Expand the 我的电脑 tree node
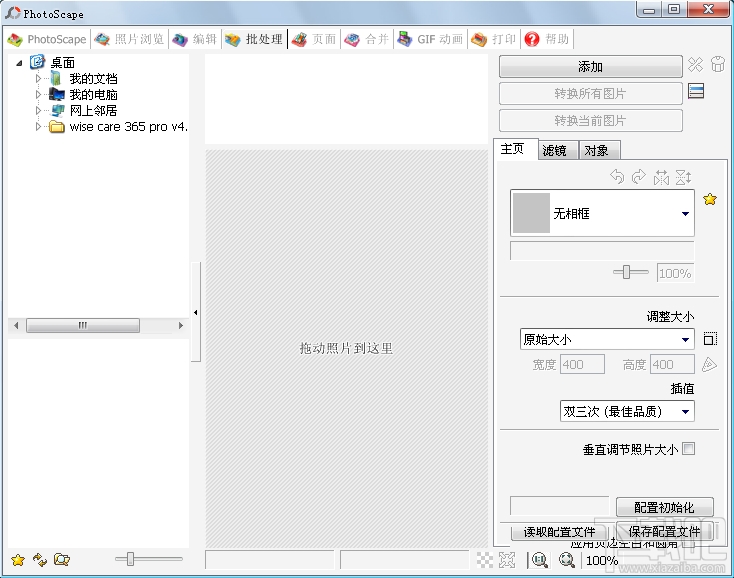 (x=38, y=95)
